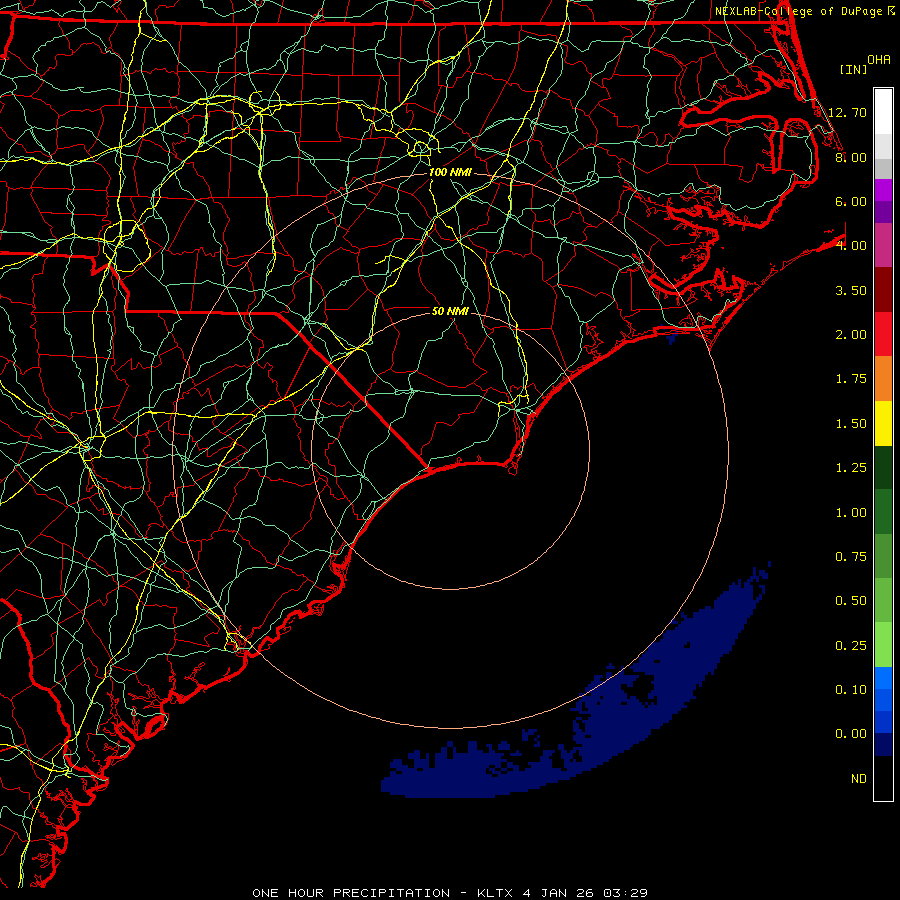Click the 1.00 legend value
The height and width of the screenshot is (900, 900).
[851, 513]
